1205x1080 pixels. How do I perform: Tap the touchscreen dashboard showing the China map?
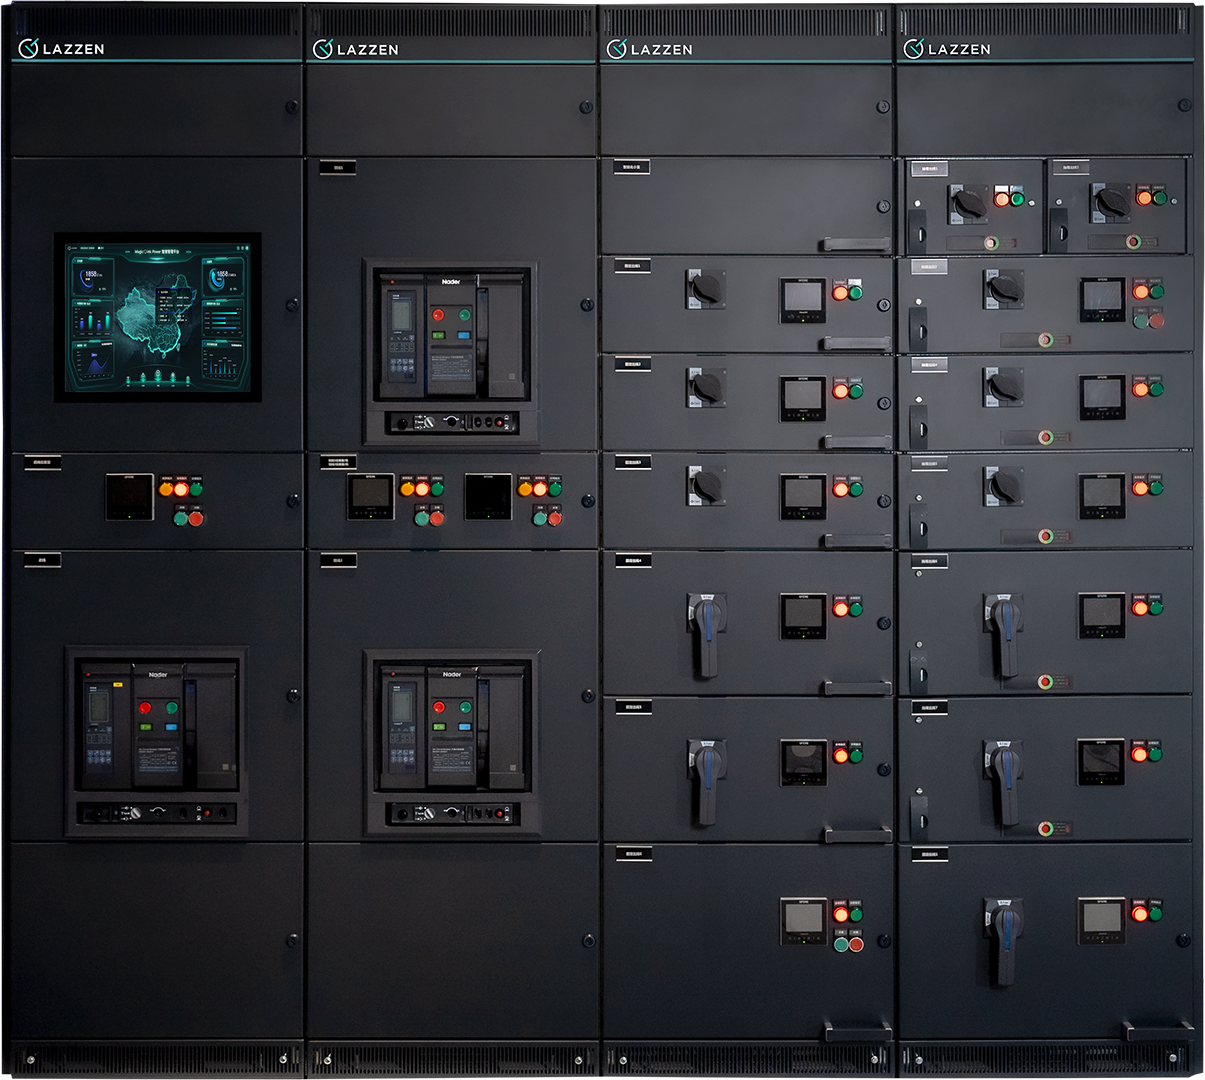(158, 317)
